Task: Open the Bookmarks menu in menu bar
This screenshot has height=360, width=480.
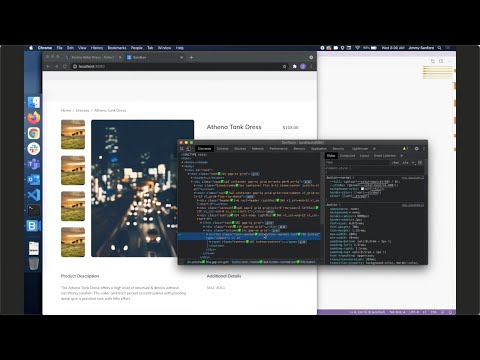Action: click(x=117, y=48)
